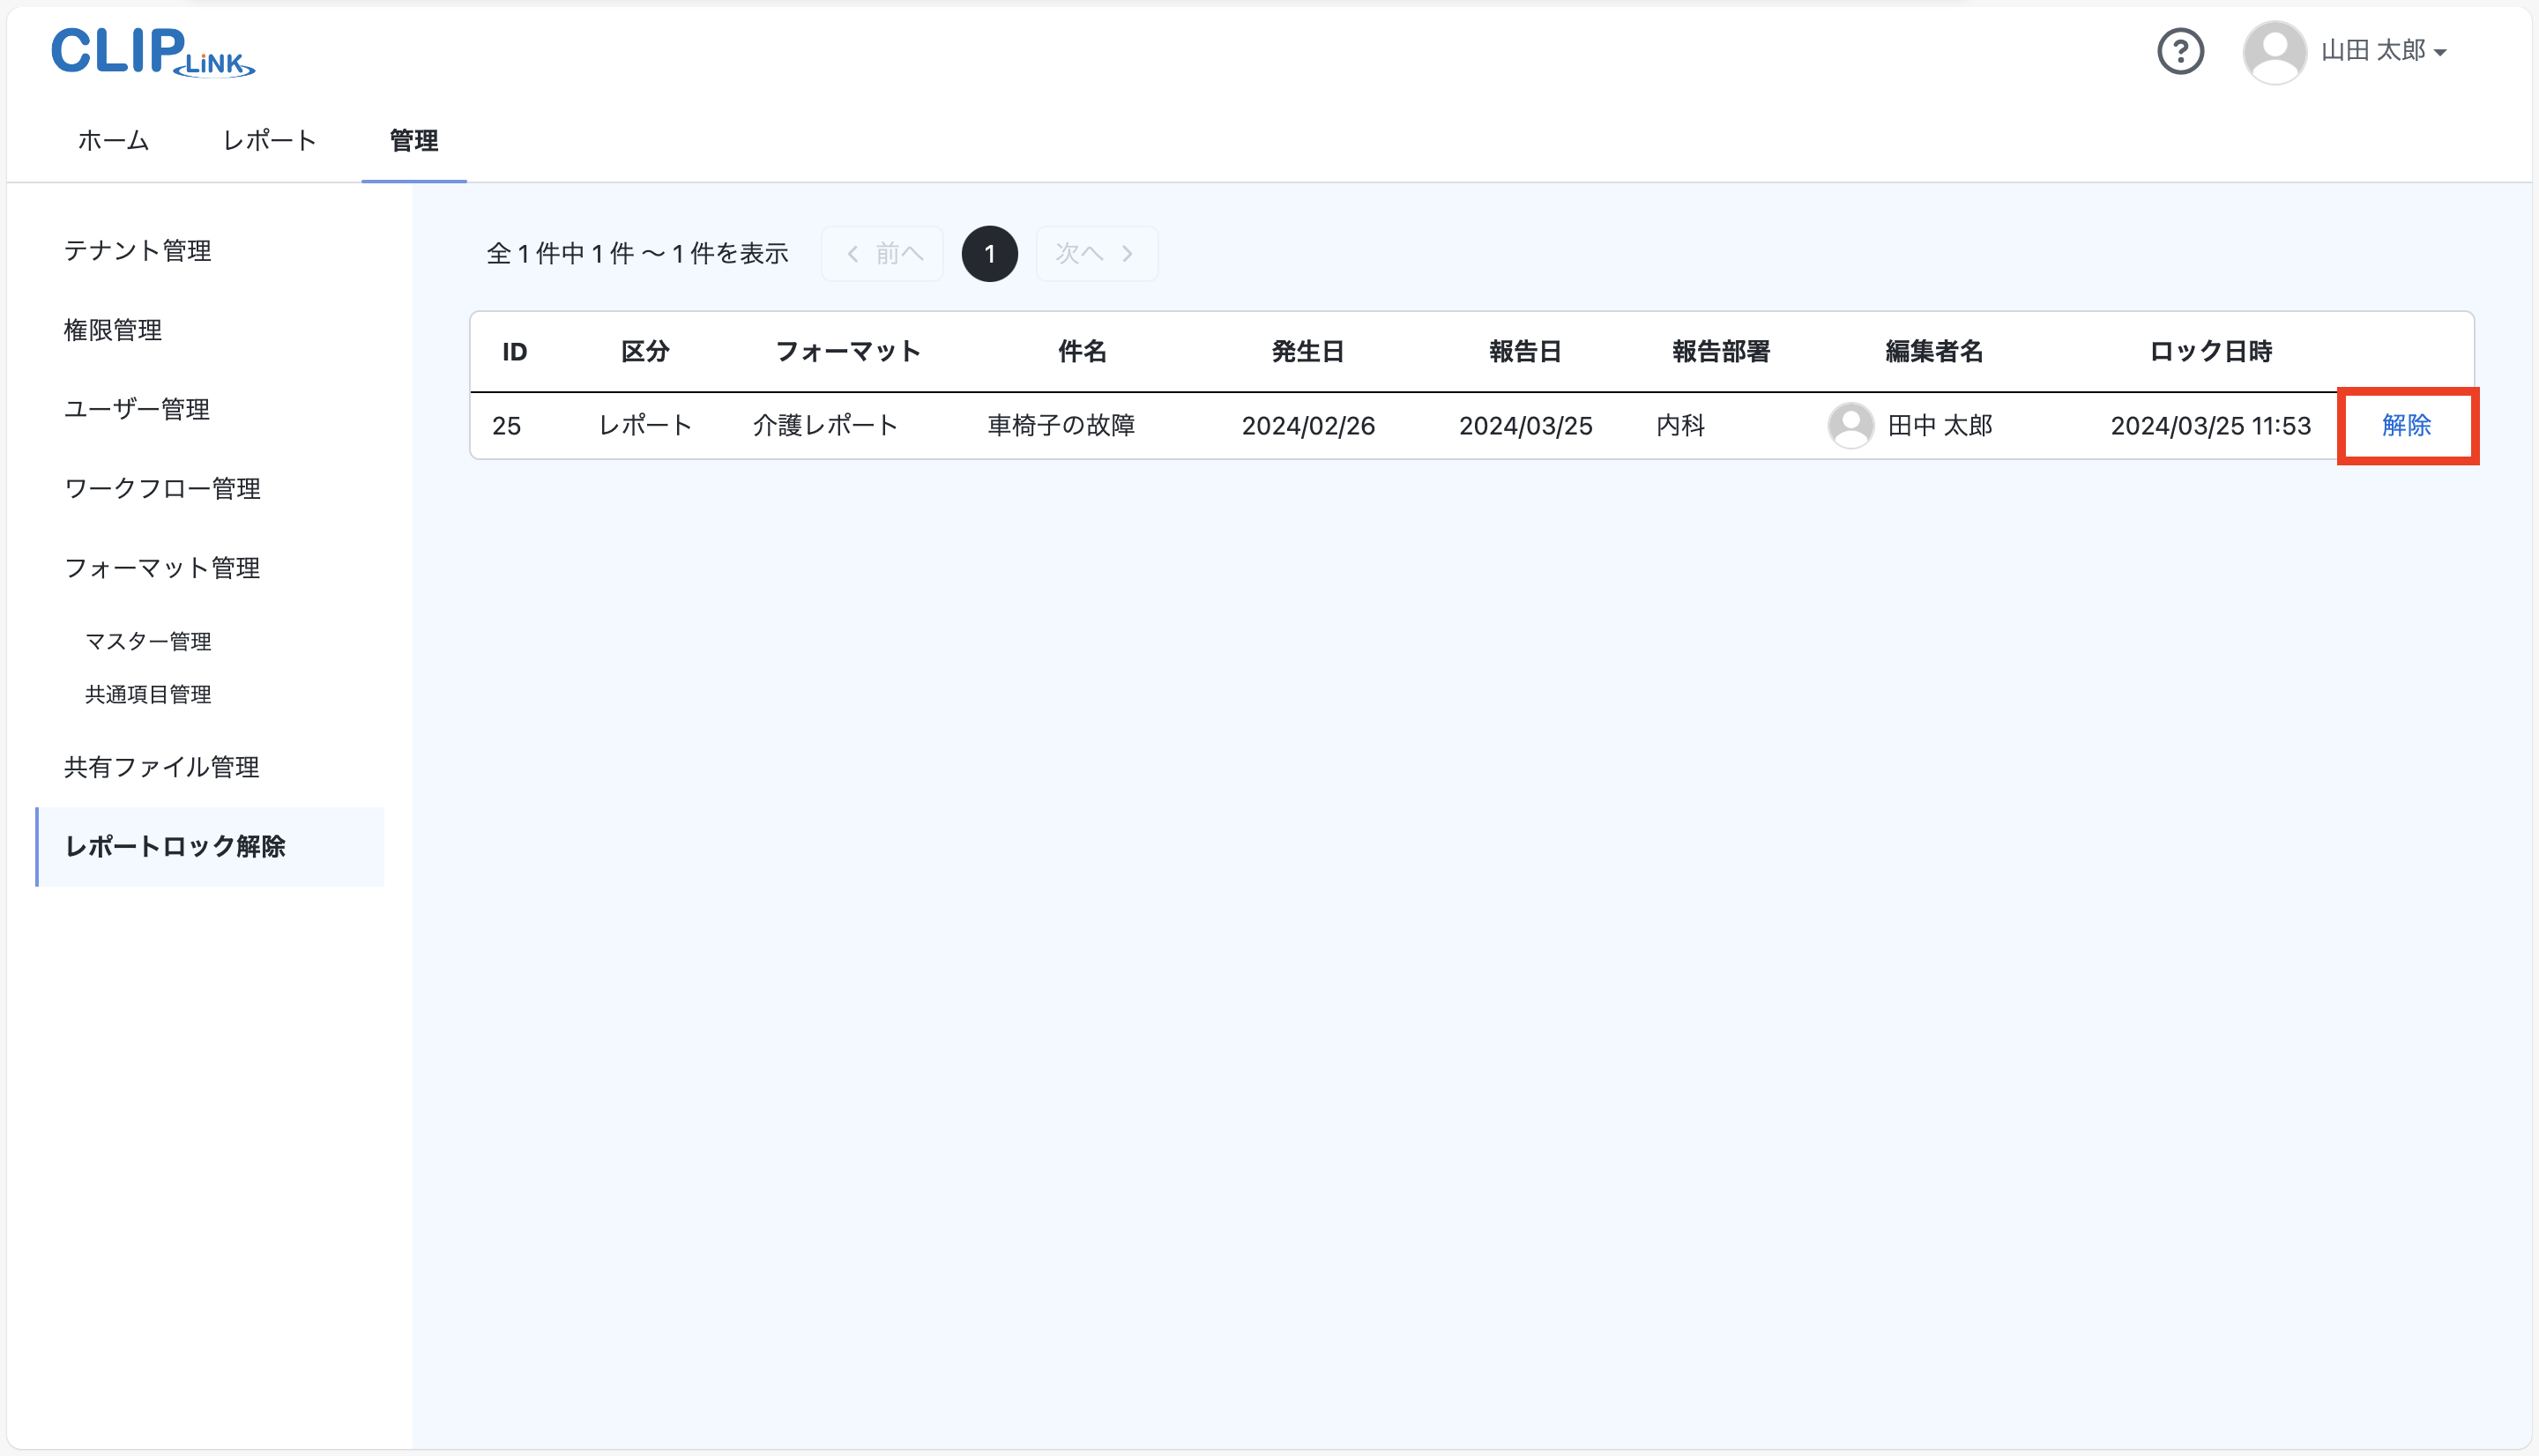2539x1456 pixels.
Task: Select マスター管理 under フォーマット管理
Action: pos(148,641)
